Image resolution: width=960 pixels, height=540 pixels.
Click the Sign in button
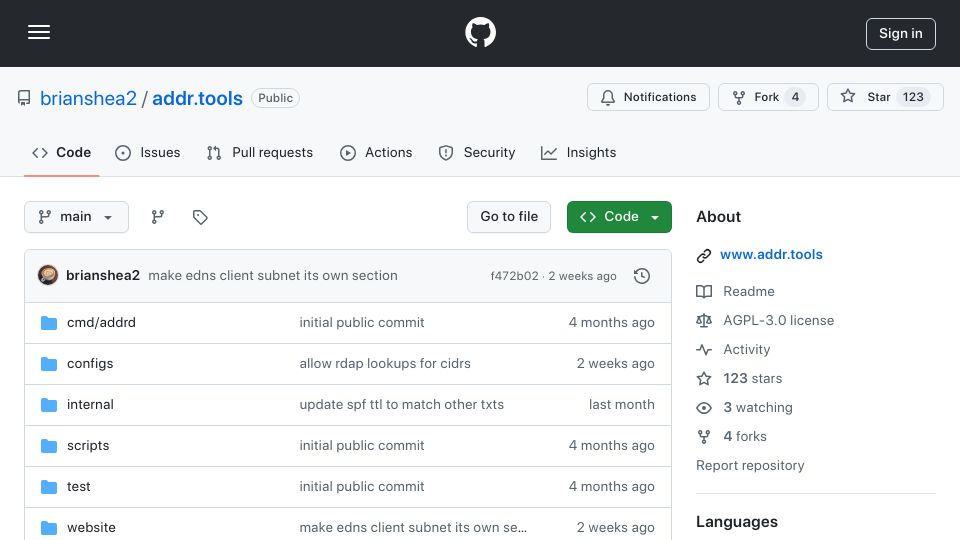(x=901, y=34)
